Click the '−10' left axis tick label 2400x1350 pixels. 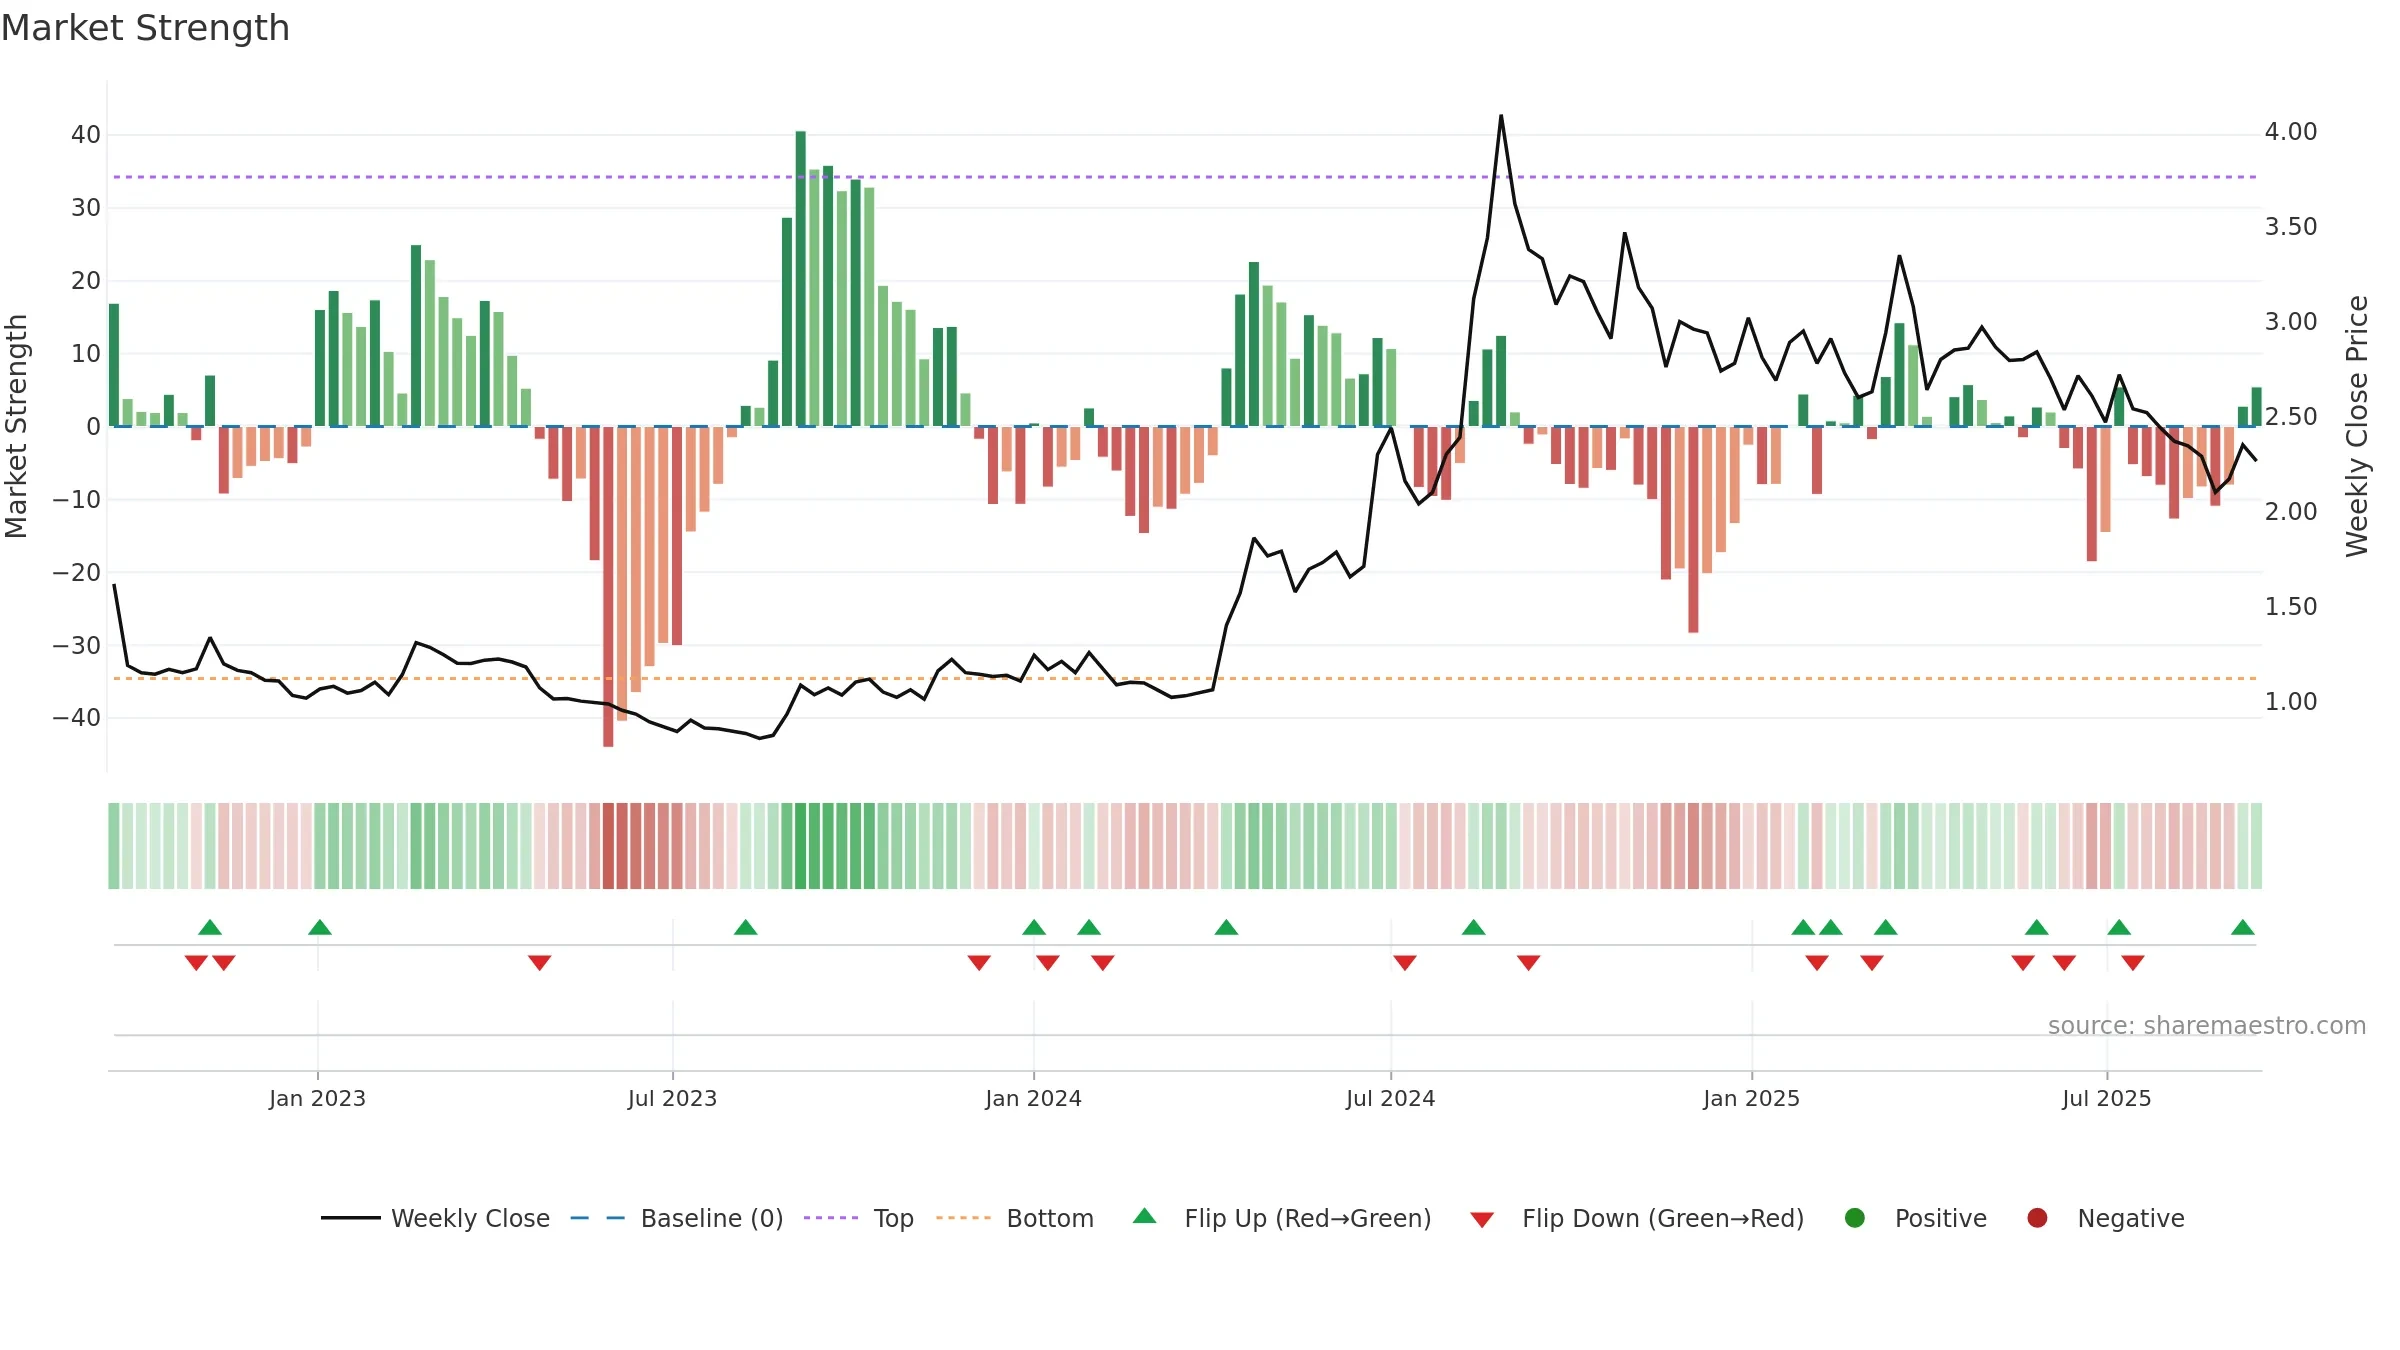click(x=77, y=499)
